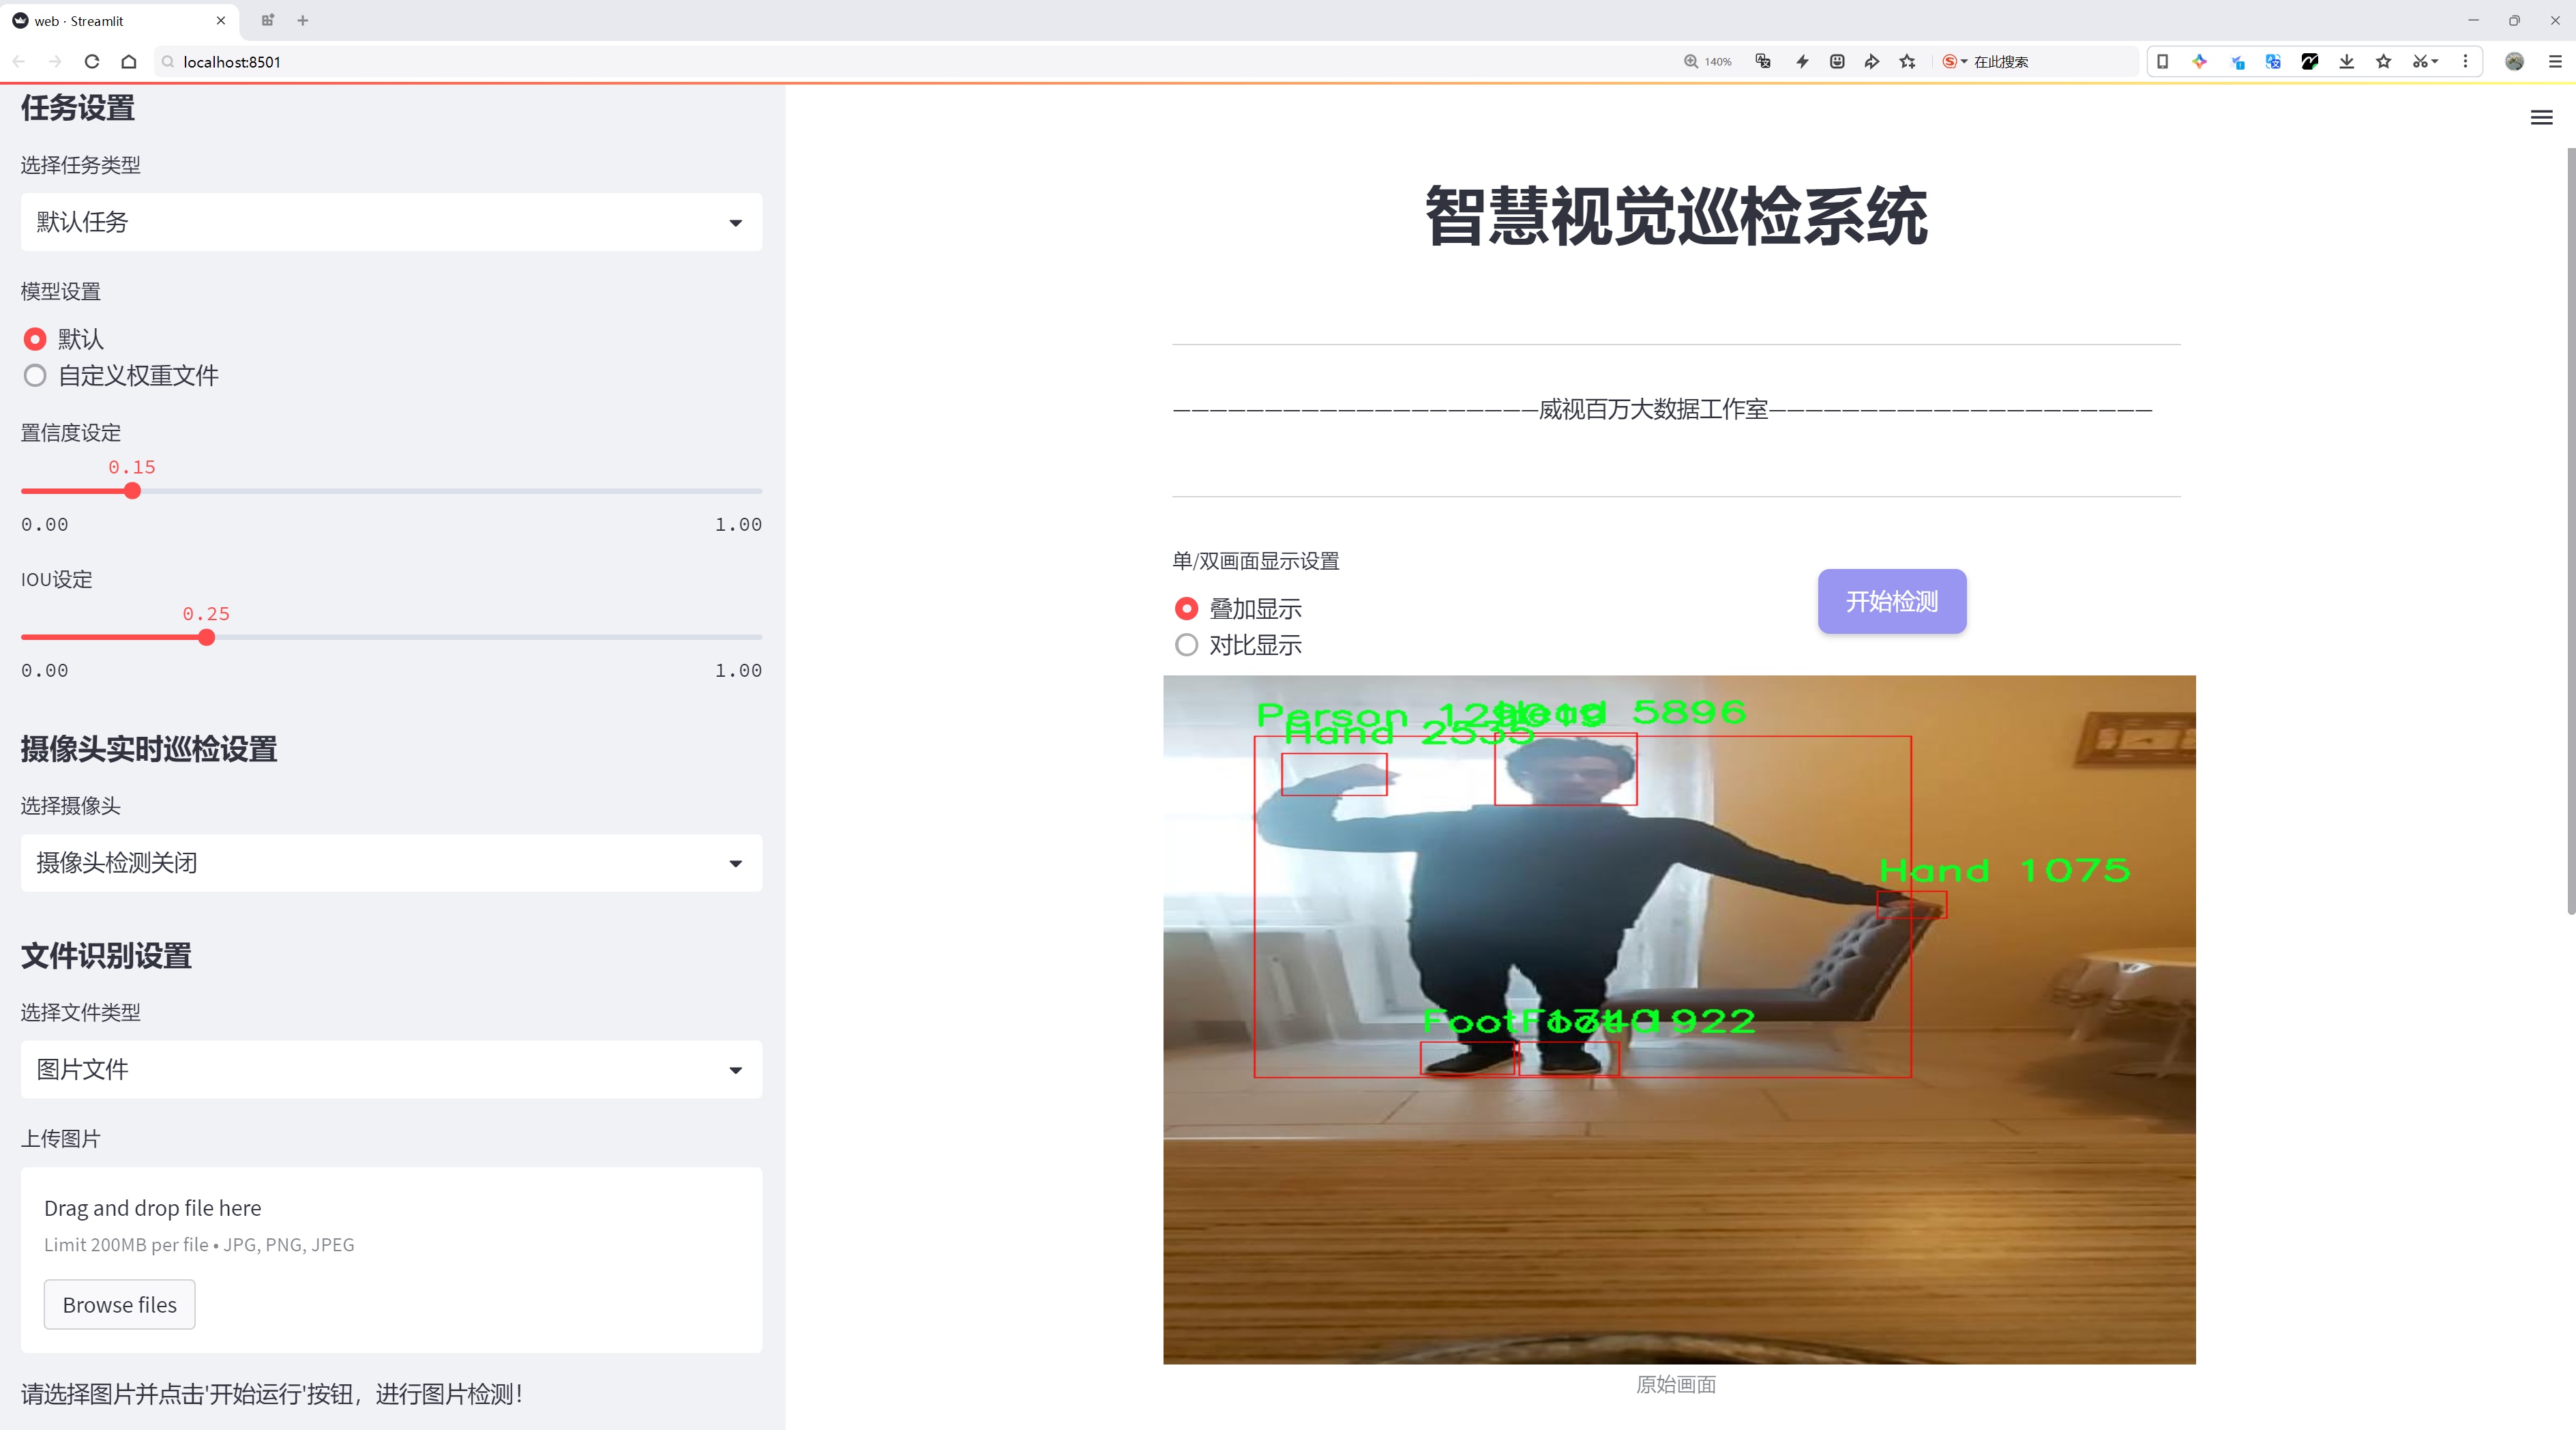Open a new browser tab
The image size is (2576, 1430).
[303, 20]
